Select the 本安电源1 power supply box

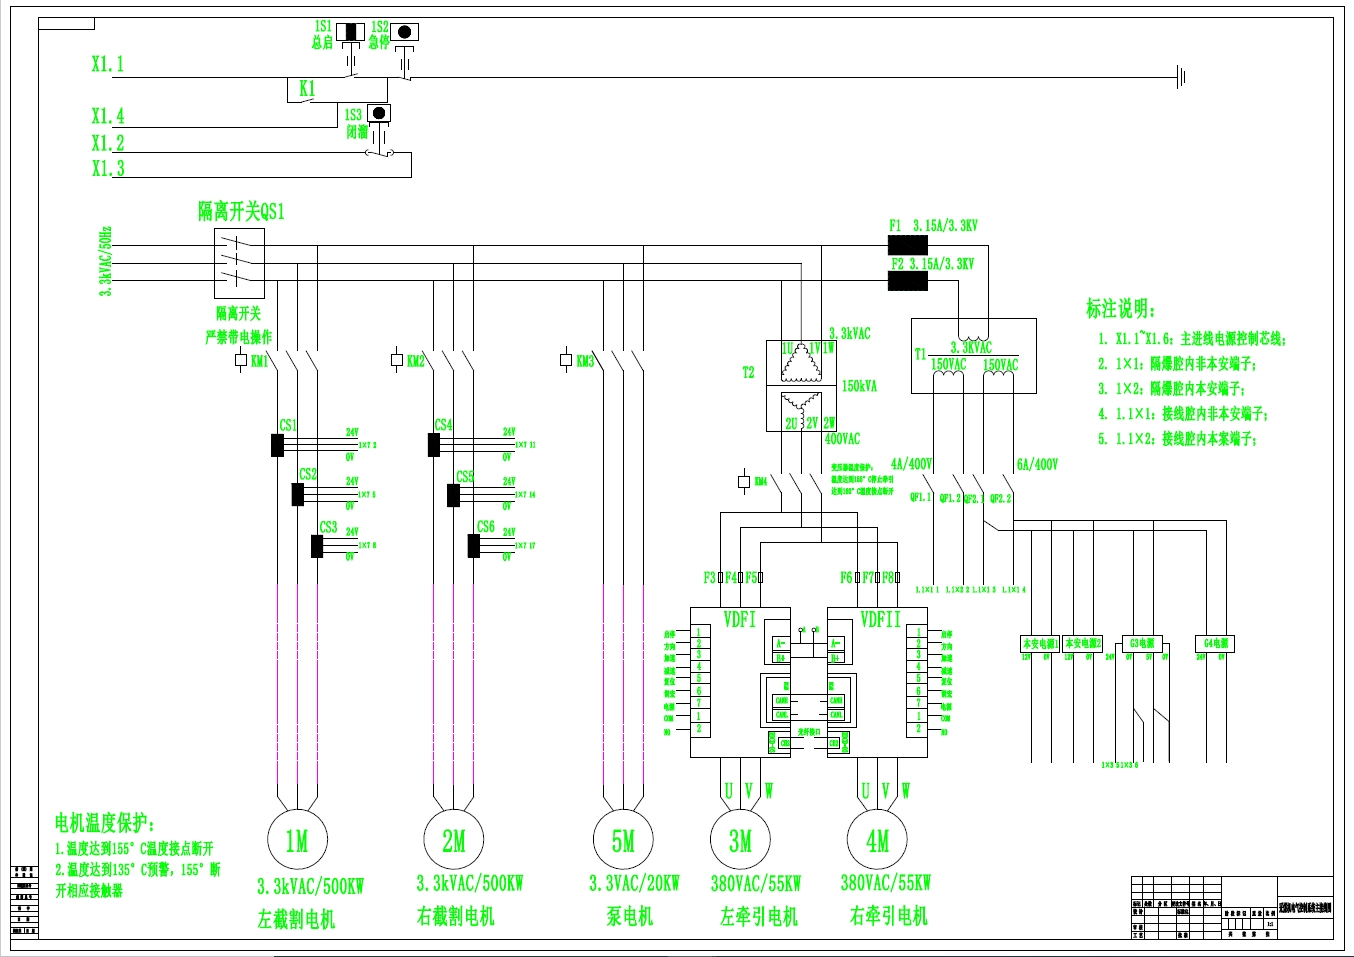pyautogui.click(x=1040, y=644)
